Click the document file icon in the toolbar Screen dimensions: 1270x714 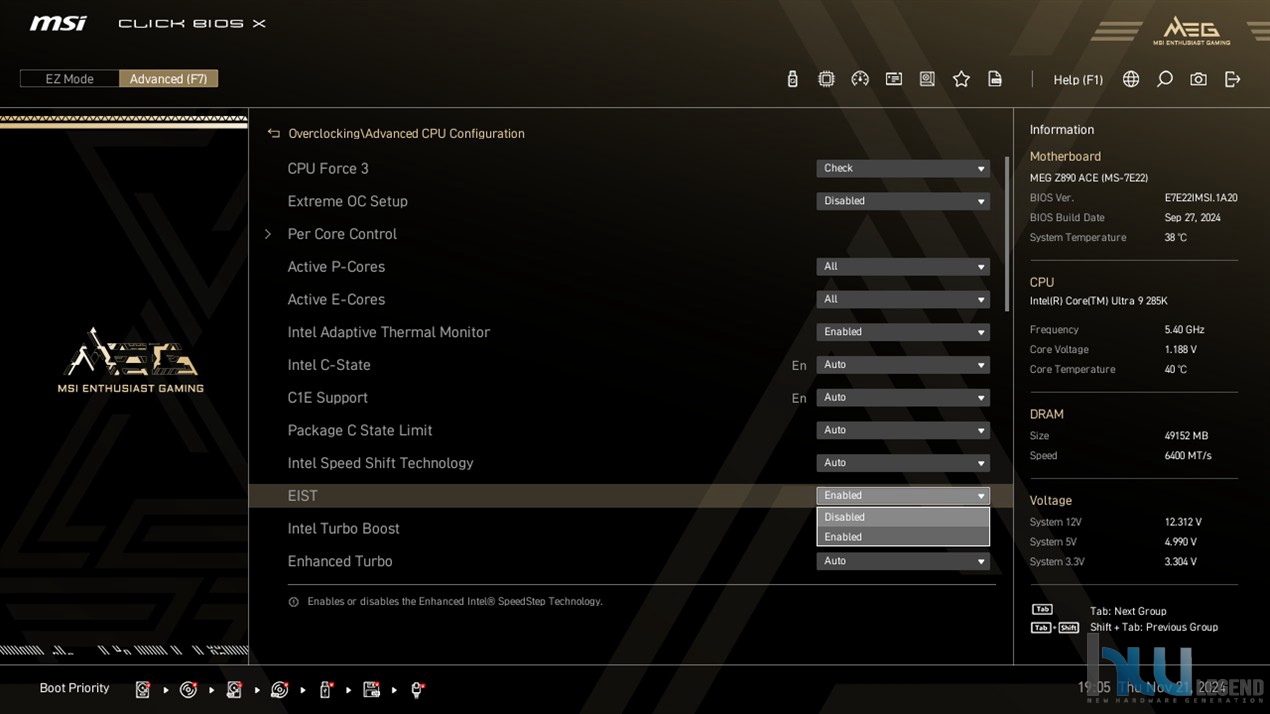pos(995,79)
